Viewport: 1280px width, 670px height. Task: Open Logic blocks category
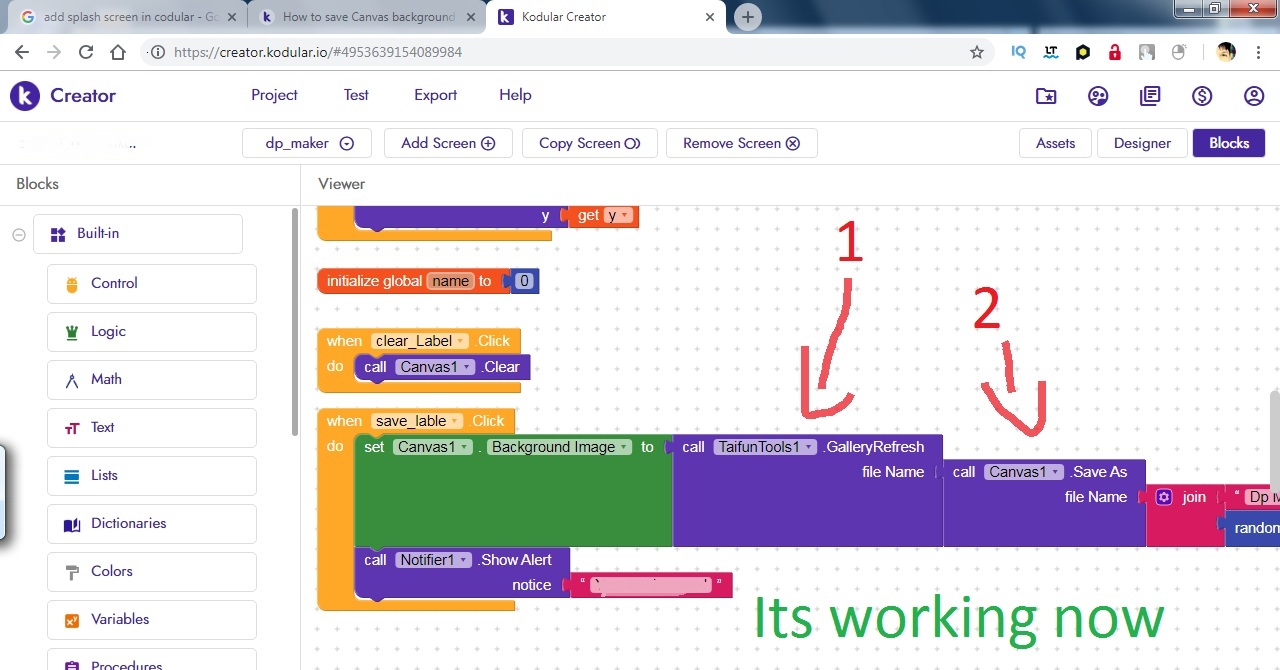(x=152, y=331)
